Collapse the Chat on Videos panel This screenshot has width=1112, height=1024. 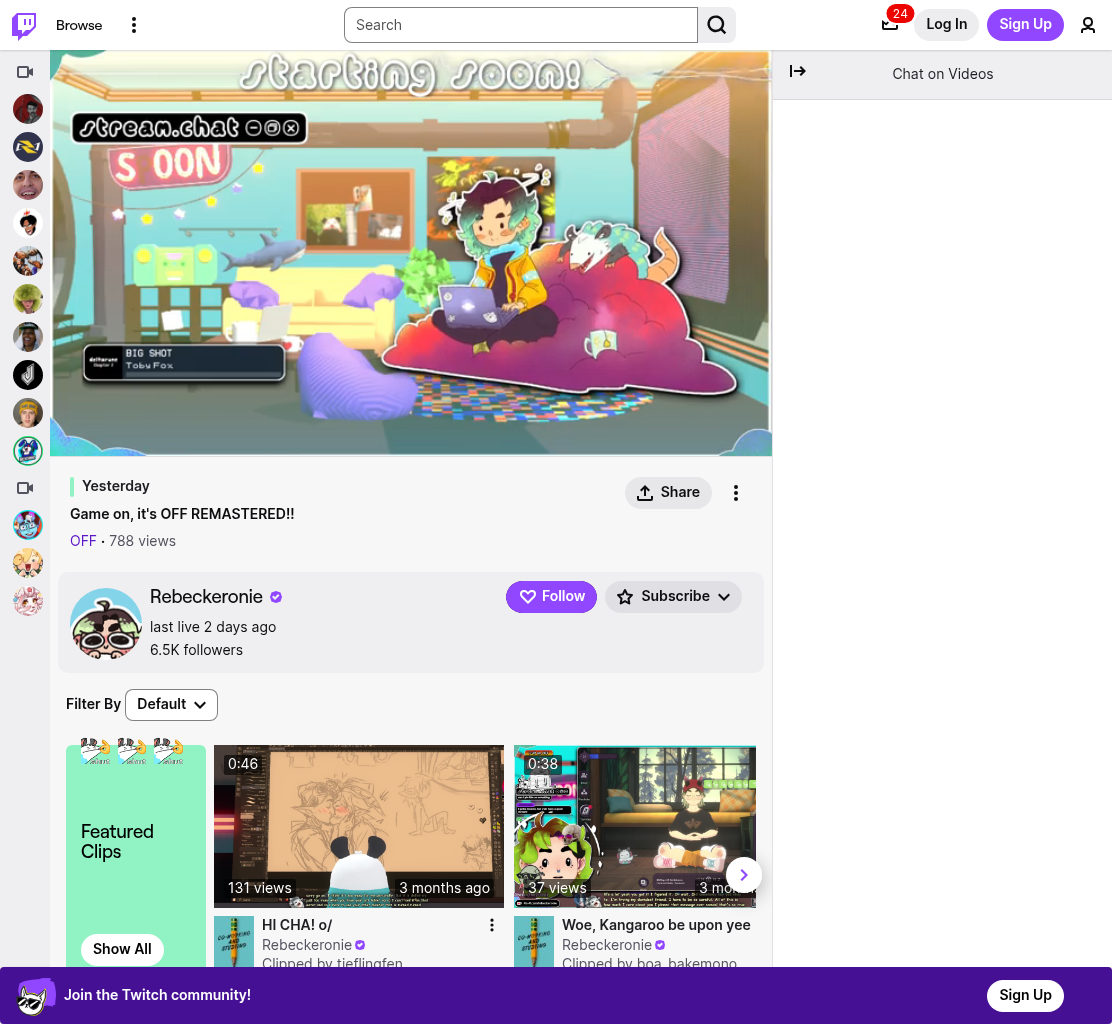coord(797,71)
